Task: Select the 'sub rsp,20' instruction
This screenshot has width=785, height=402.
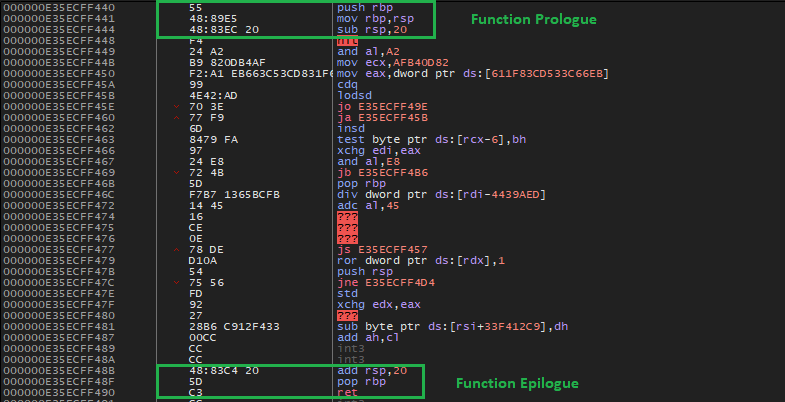Action: click(x=373, y=30)
